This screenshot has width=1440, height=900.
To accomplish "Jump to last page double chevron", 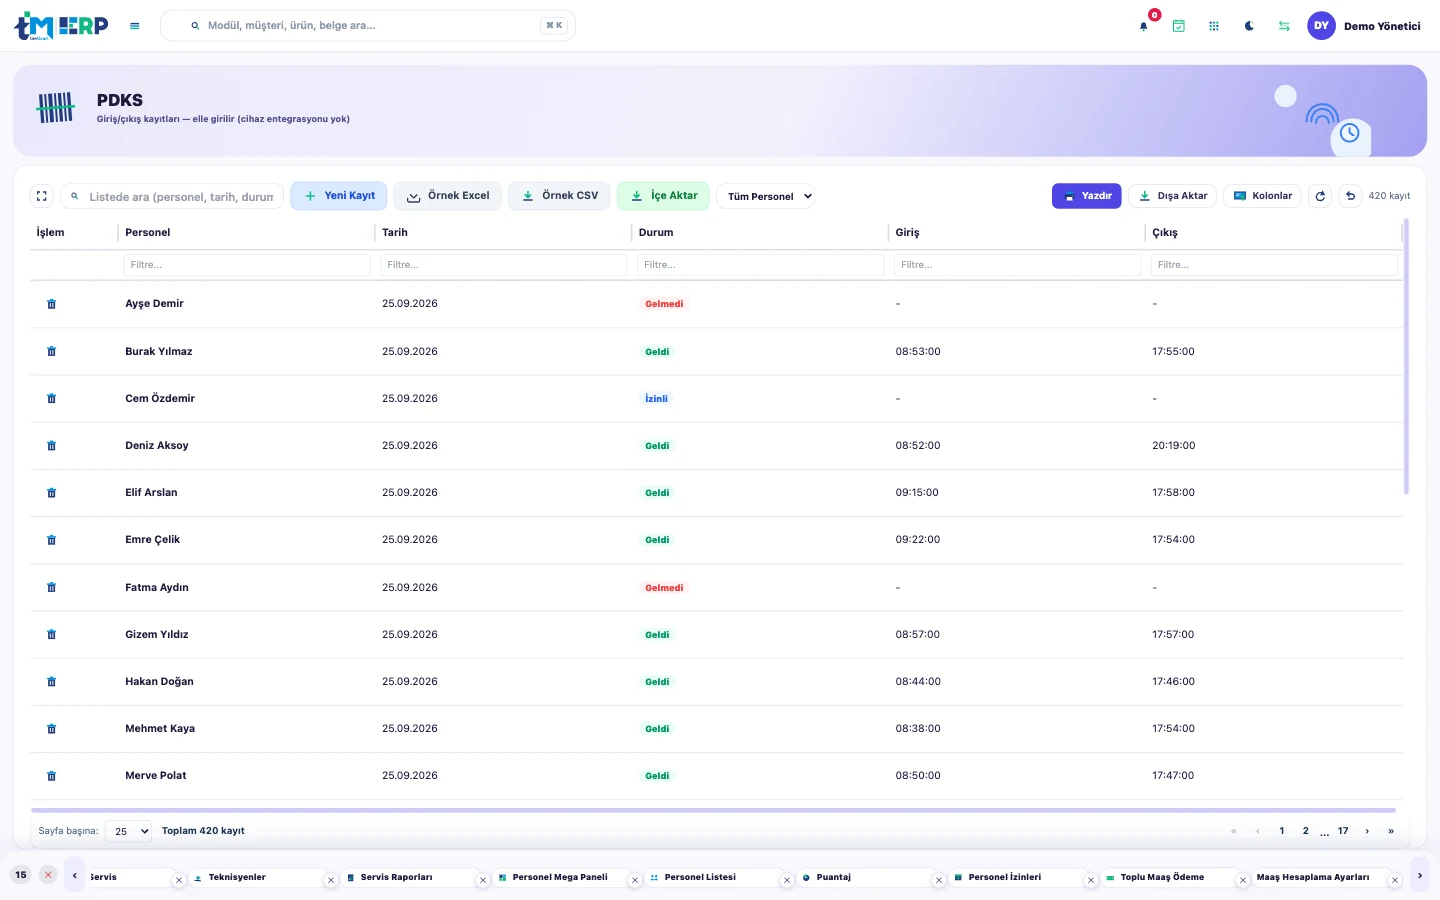I will click(1391, 831).
